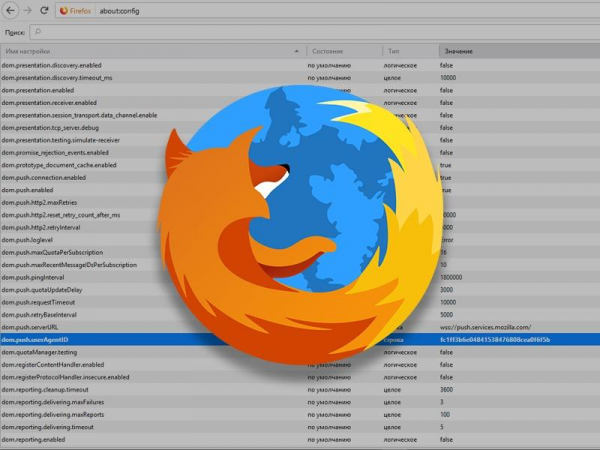600x450 pixels.
Task: Click 'целое' type of dom.presentation.discovery.timeout_ms
Action: pos(392,78)
